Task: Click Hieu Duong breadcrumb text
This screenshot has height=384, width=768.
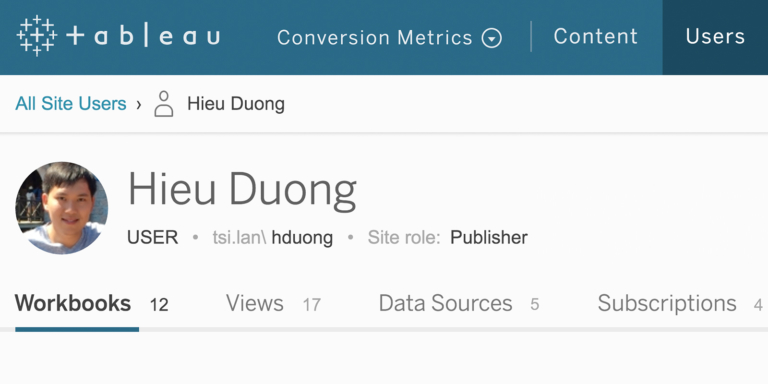Action: [x=236, y=104]
